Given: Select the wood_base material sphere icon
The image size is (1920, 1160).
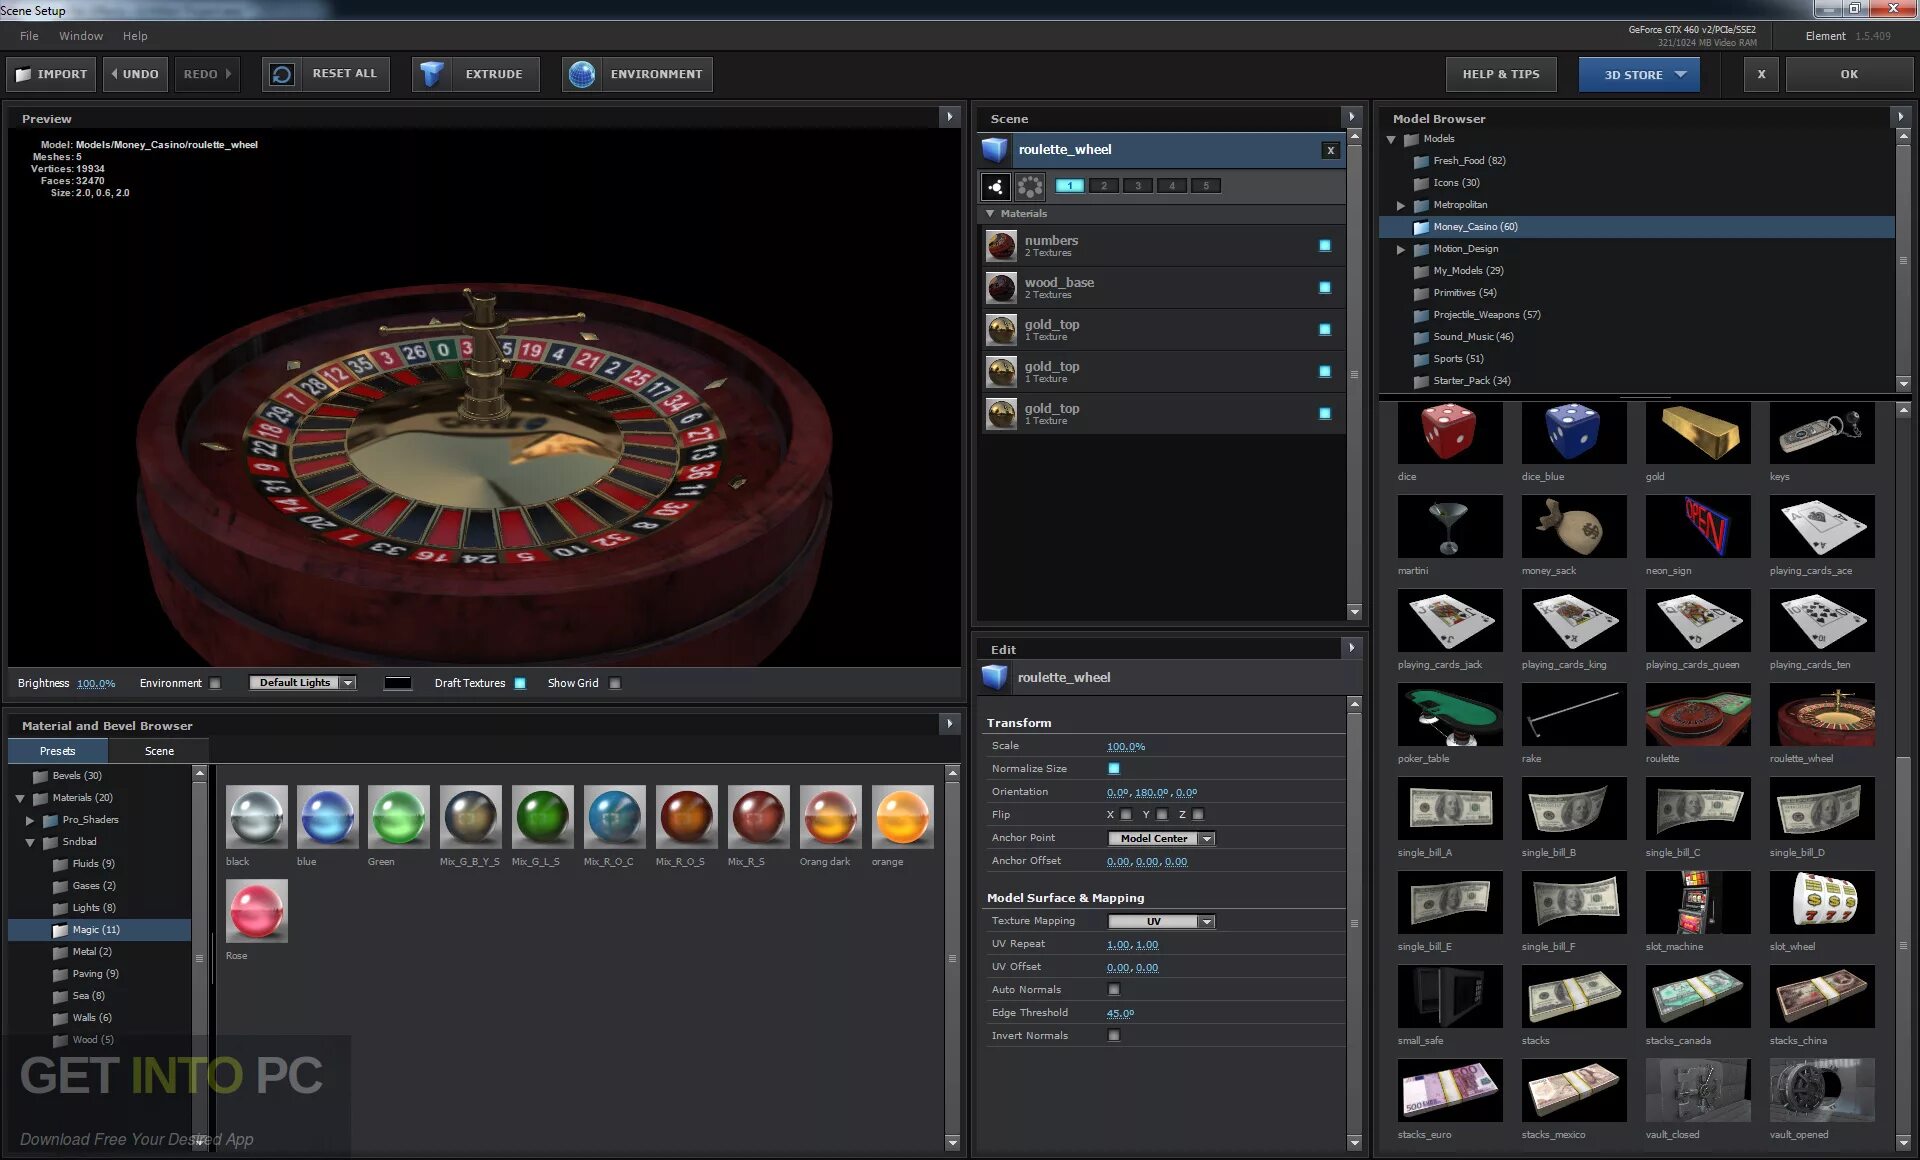Looking at the screenshot, I should tap(1001, 288).
